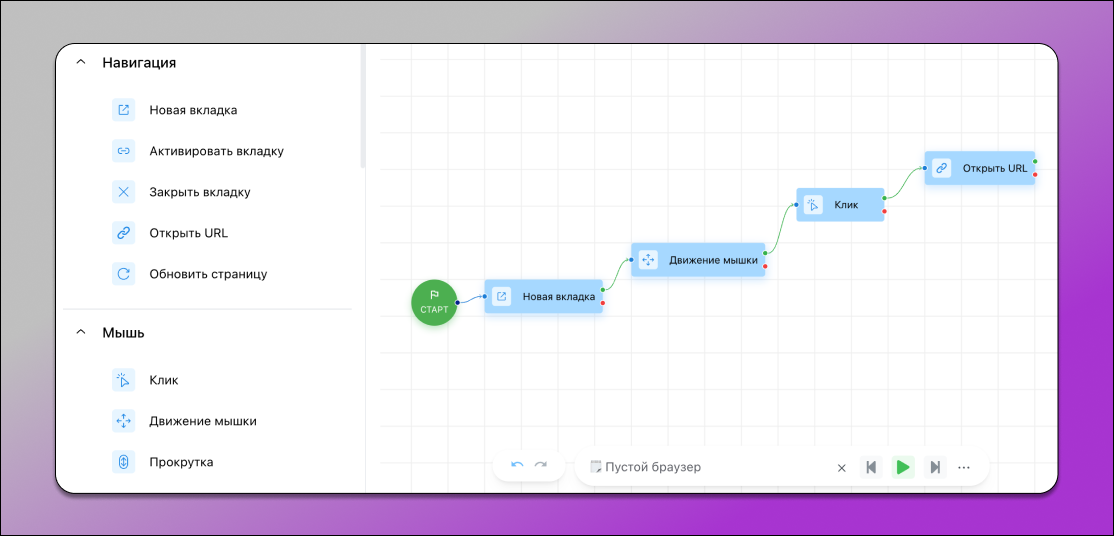Screen dimensions: 1114x536
Task: Select the Прокрутка scroll icon
Action: point(123,462)
